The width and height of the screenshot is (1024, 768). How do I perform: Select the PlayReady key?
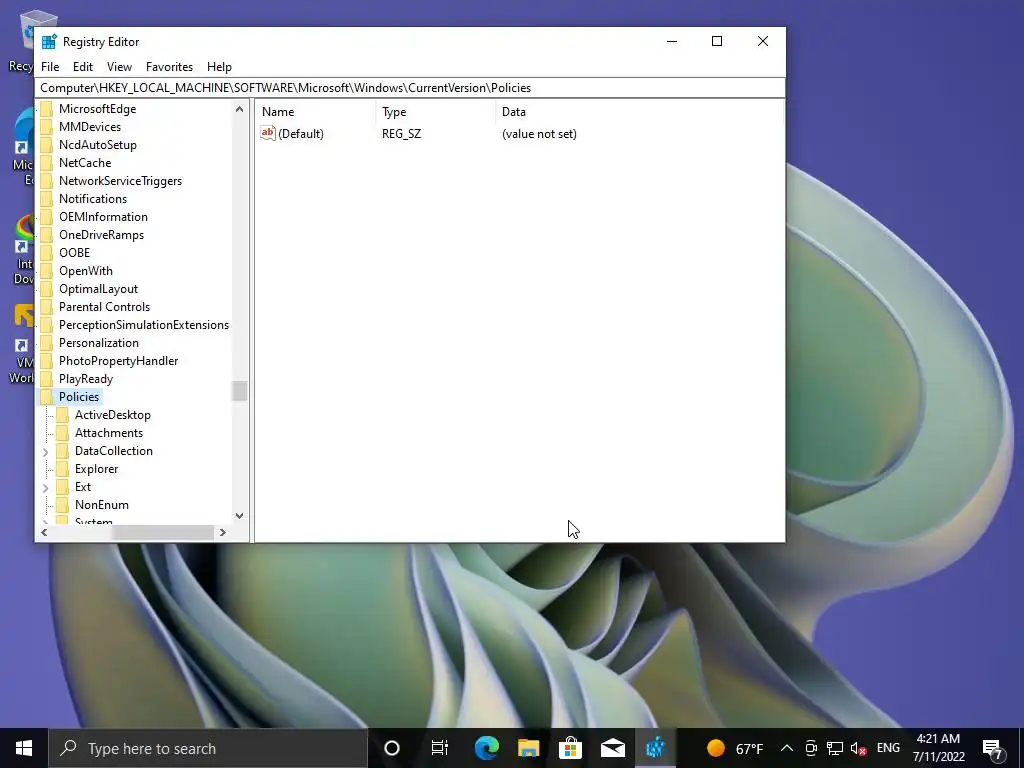tap(86, 379)
